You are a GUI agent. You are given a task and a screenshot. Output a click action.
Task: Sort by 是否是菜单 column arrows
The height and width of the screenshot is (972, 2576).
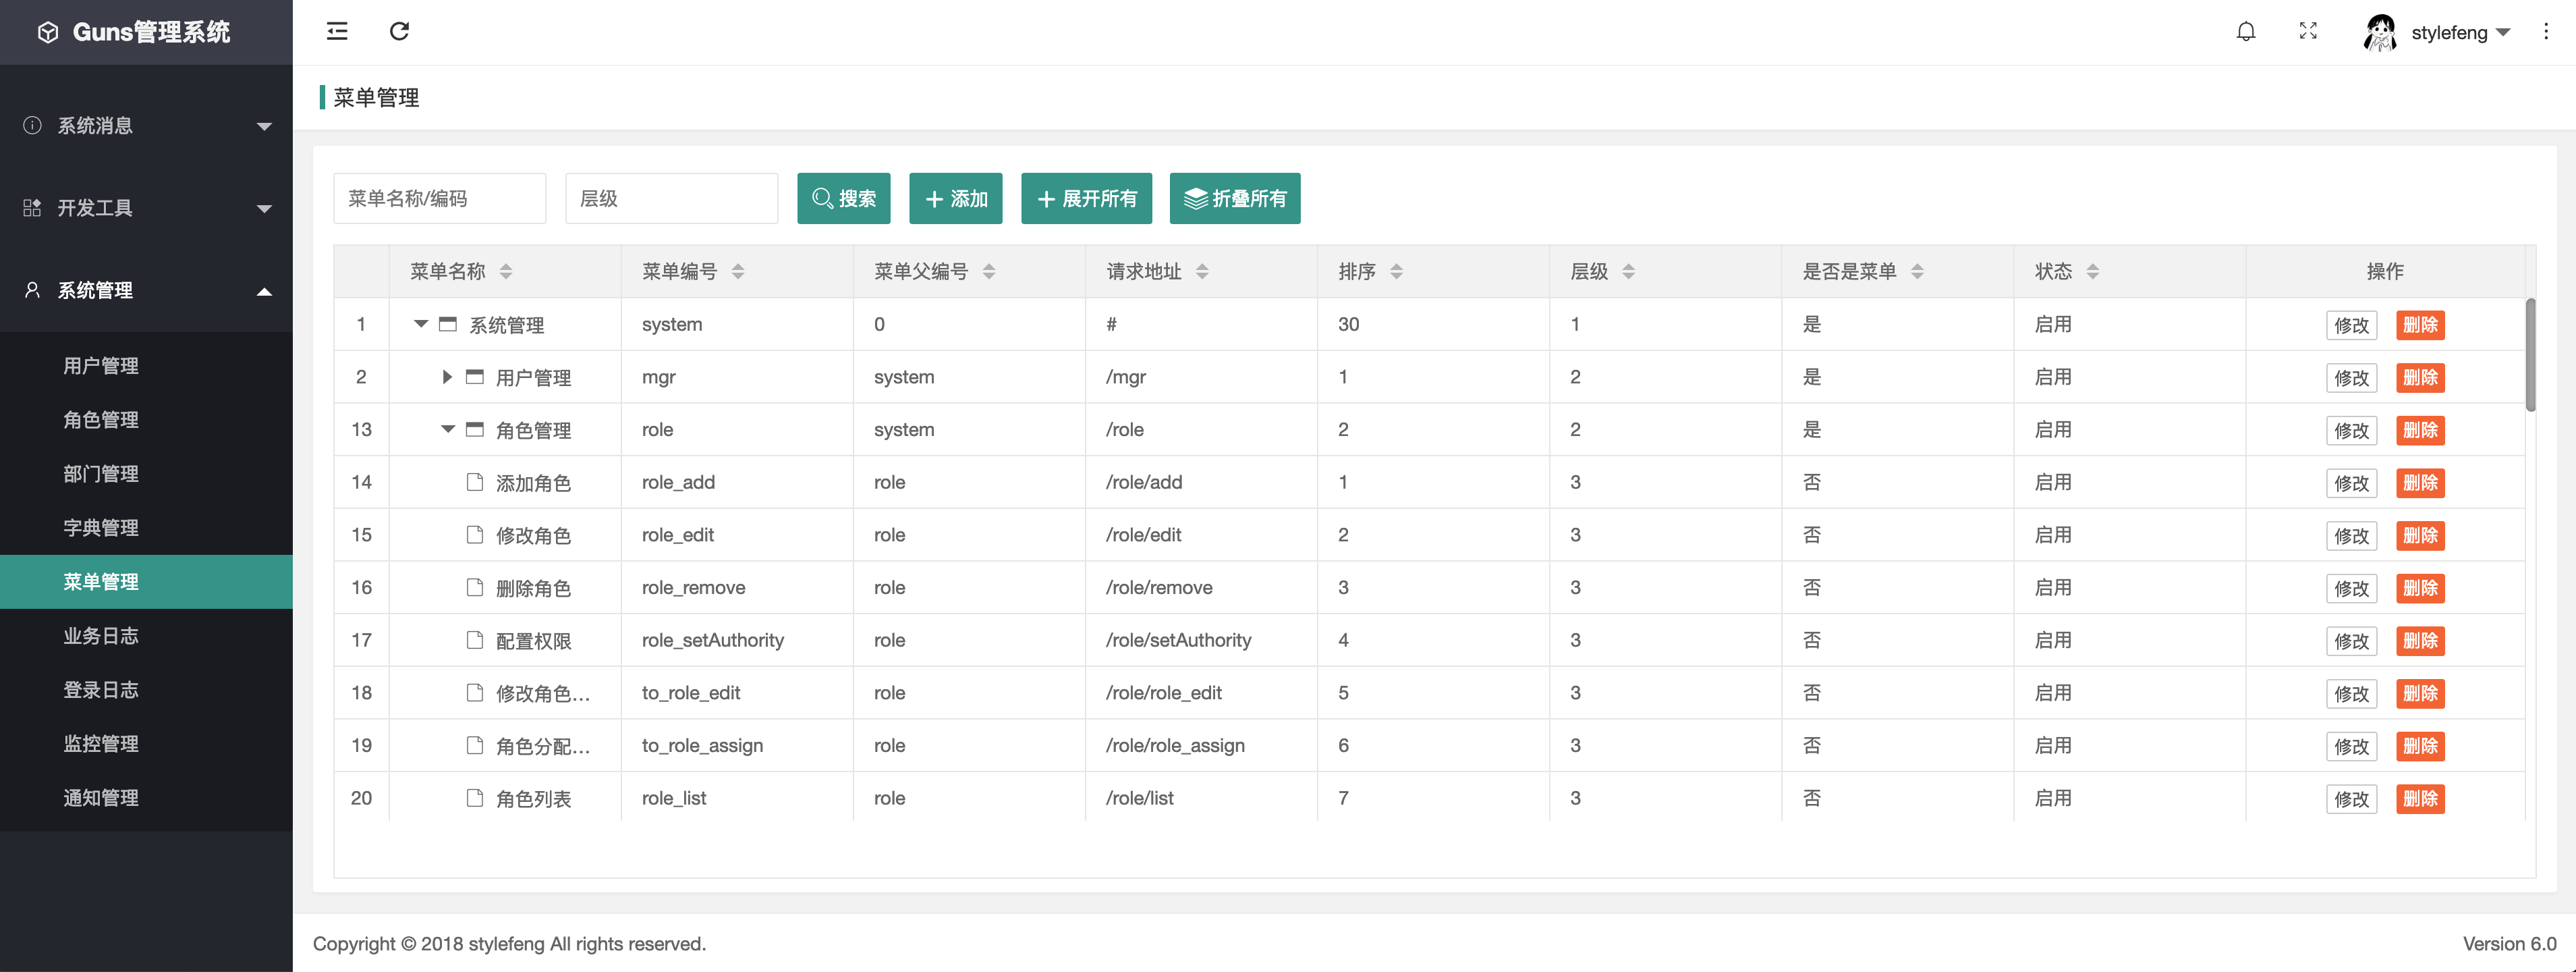[x=1917, y=271]
